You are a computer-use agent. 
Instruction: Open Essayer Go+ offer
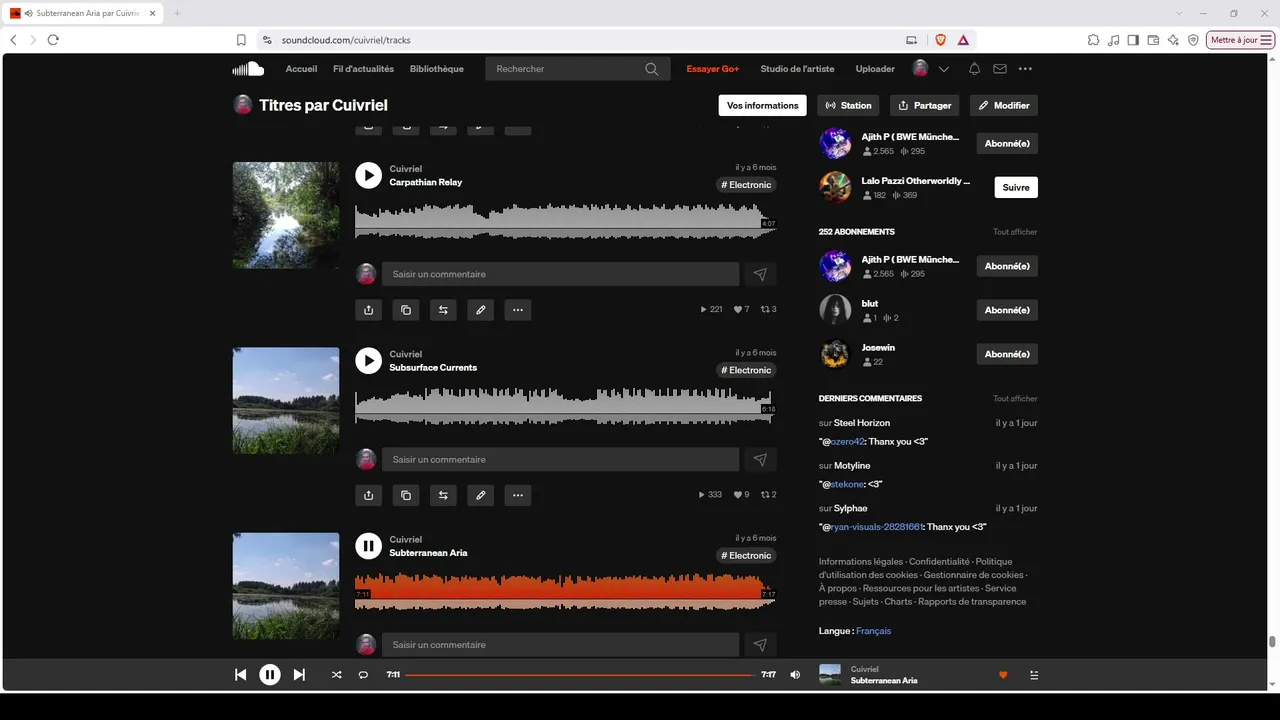click(712, 69)
